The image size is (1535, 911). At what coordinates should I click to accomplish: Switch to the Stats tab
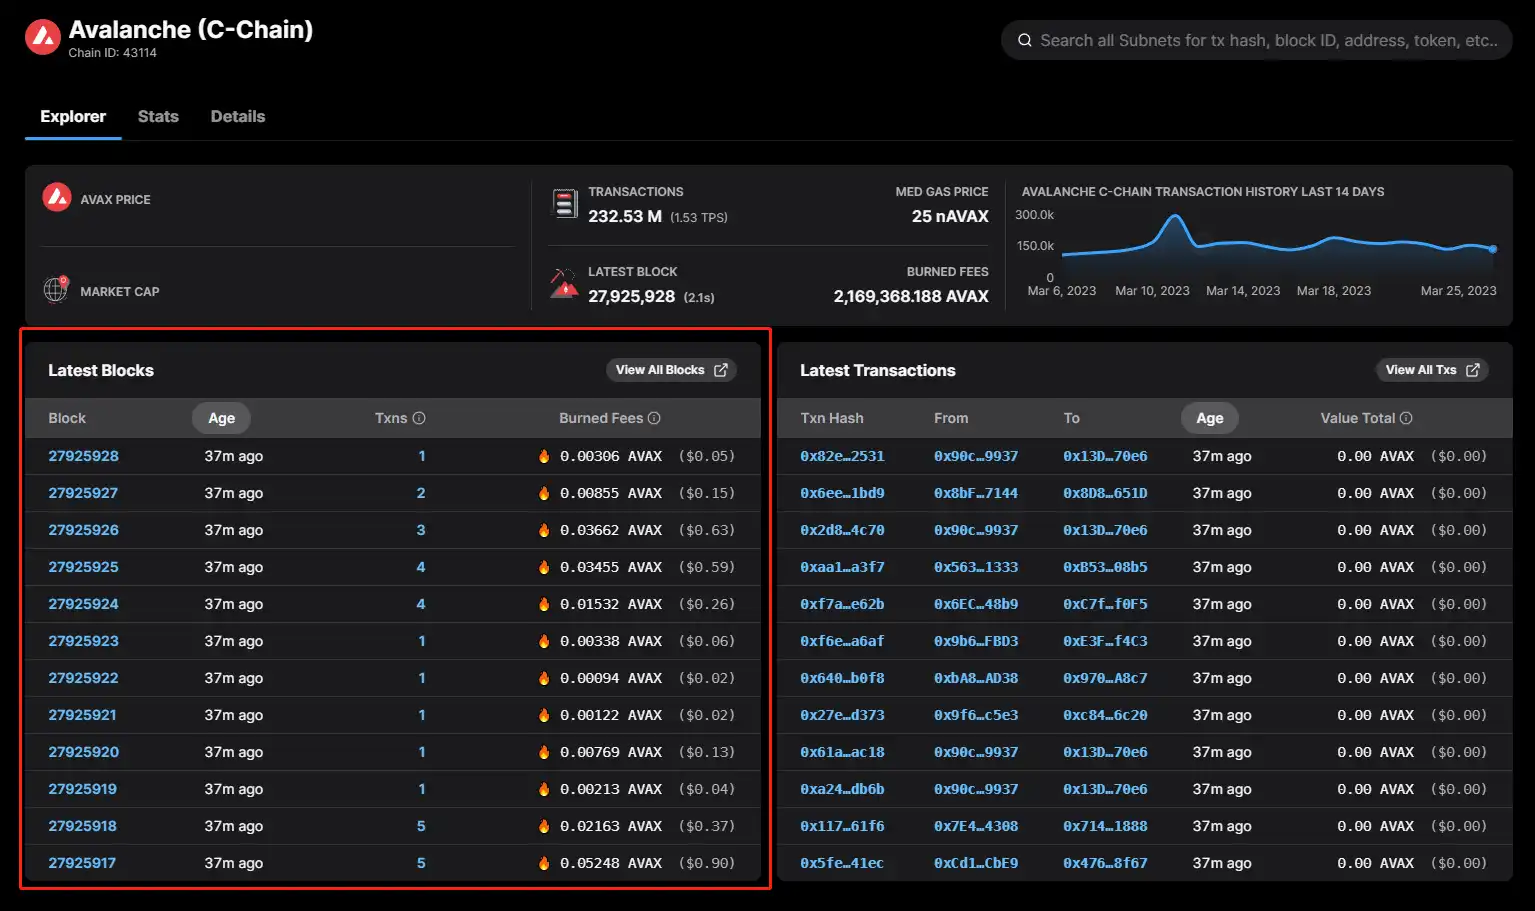tap(158, 116)
